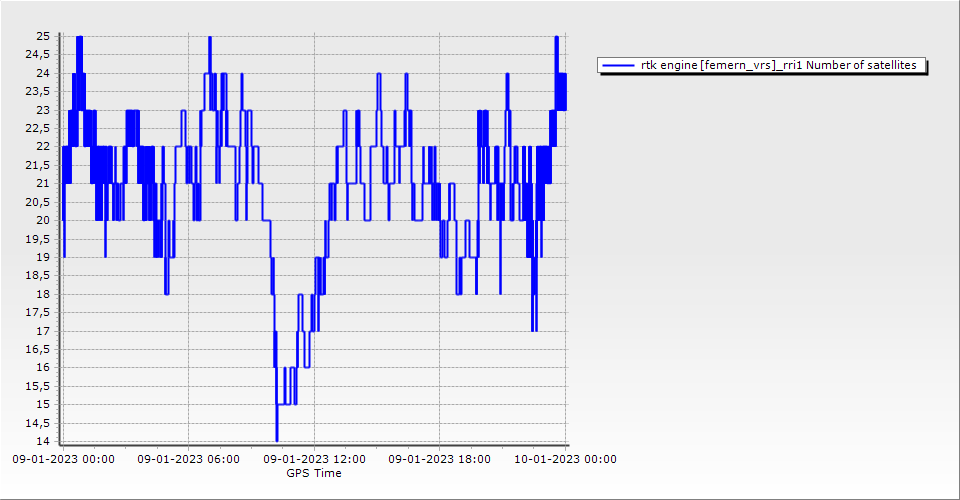The height and width of the screenshot is (500, 960).
Task: Click the 25-satellite peak near 07:00
Action: 210,38
